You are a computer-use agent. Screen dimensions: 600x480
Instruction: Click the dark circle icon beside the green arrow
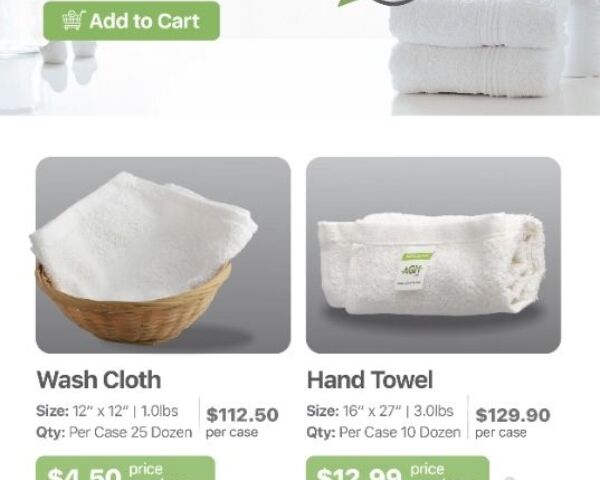(393, 2)
